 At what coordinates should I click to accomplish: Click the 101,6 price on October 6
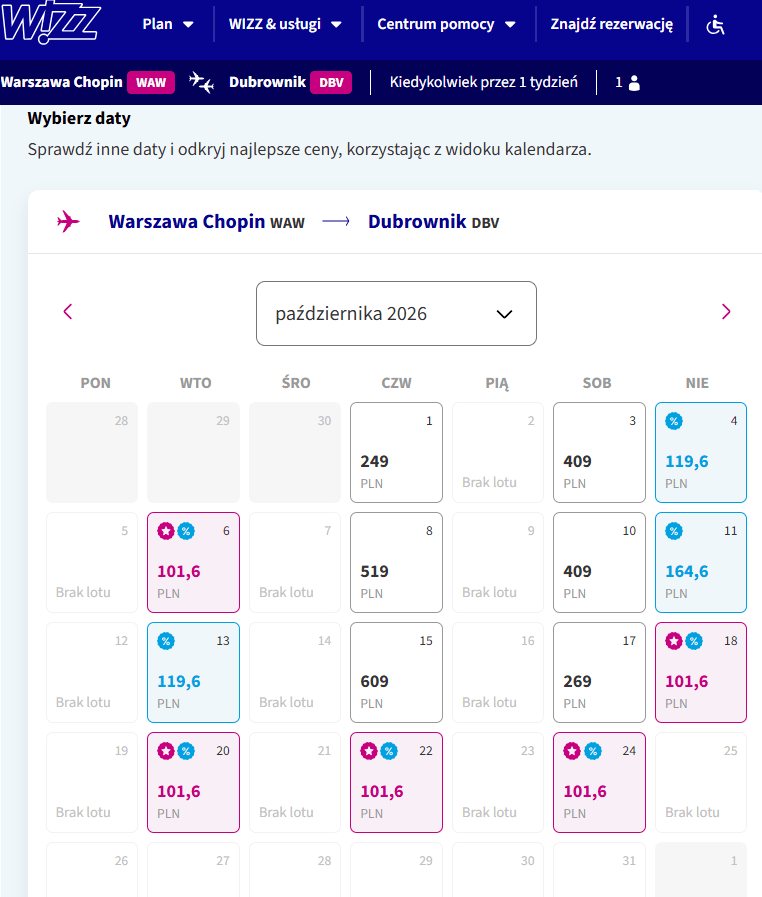click(x=178, y=571)
